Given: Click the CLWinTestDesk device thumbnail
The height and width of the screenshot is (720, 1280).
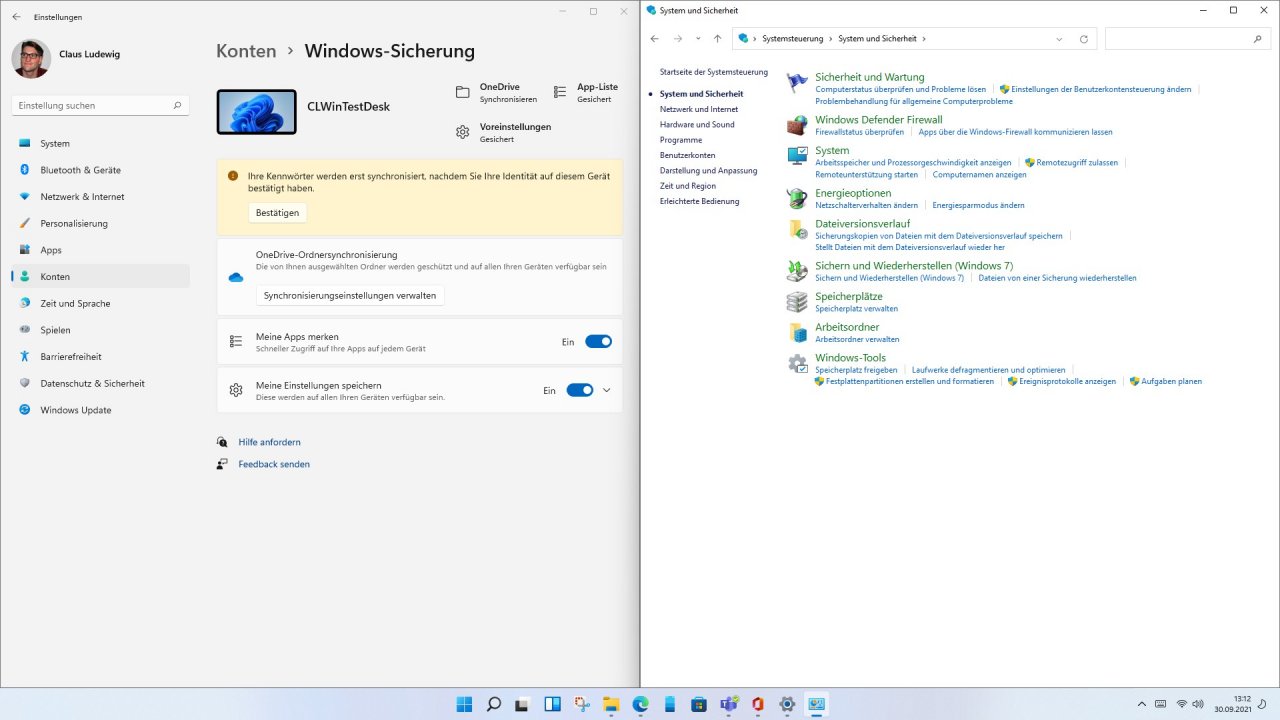Looking at the screenshot, I should click(x=256, y=112).
